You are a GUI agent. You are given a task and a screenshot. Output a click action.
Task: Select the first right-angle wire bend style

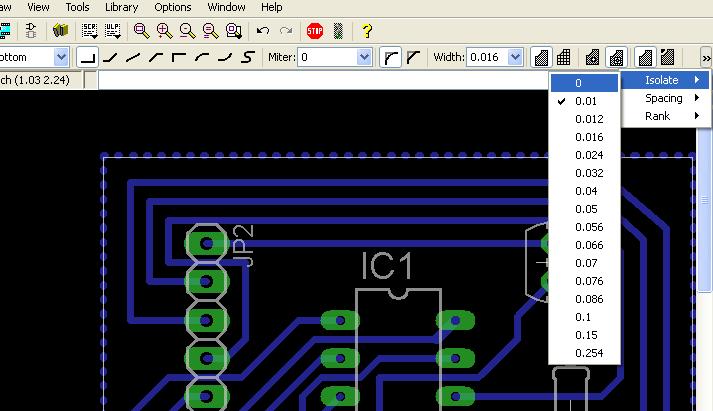click(x=87, y=57)
